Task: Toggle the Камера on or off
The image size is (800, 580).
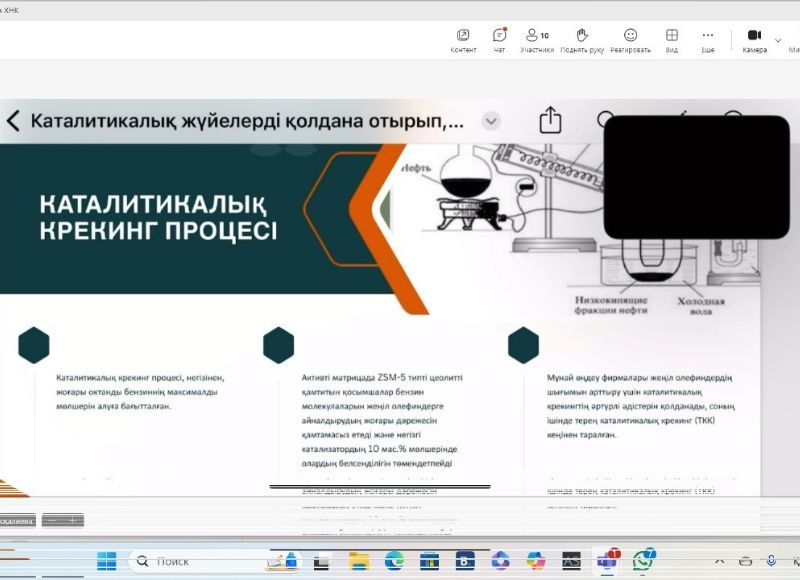Action: [754, 40]
